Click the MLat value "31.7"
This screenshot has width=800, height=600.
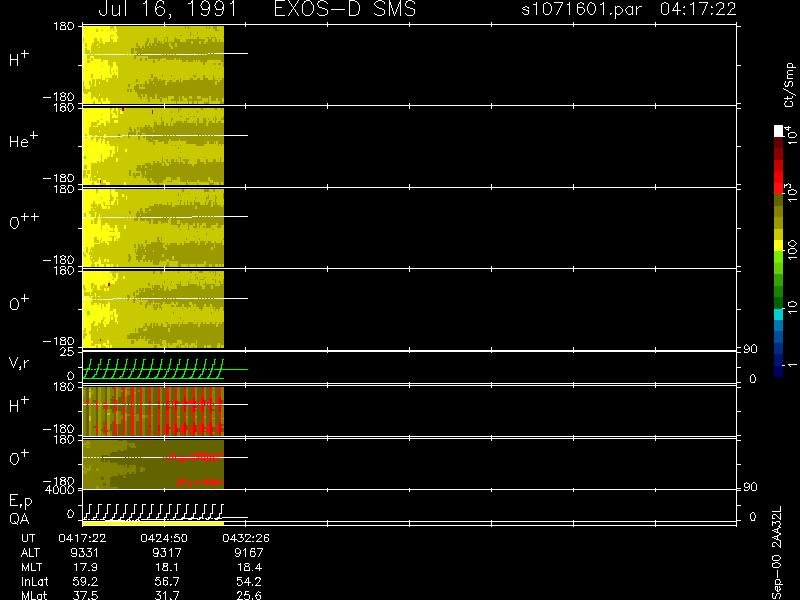167,595
